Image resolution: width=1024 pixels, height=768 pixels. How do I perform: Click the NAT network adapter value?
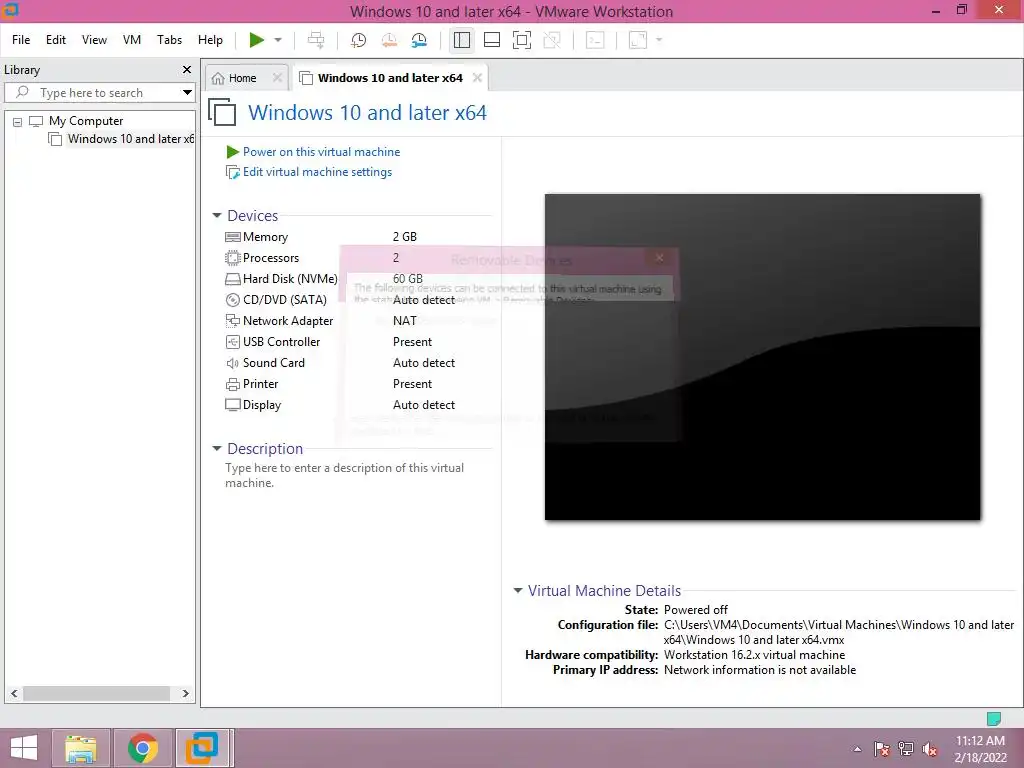pyautogui.click(x=405, y=321)
